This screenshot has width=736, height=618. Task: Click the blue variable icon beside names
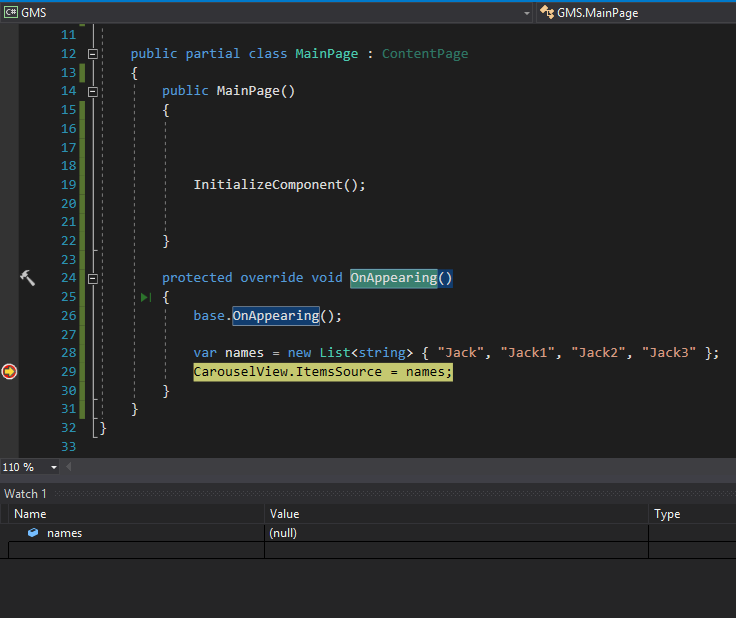(33, 533)
